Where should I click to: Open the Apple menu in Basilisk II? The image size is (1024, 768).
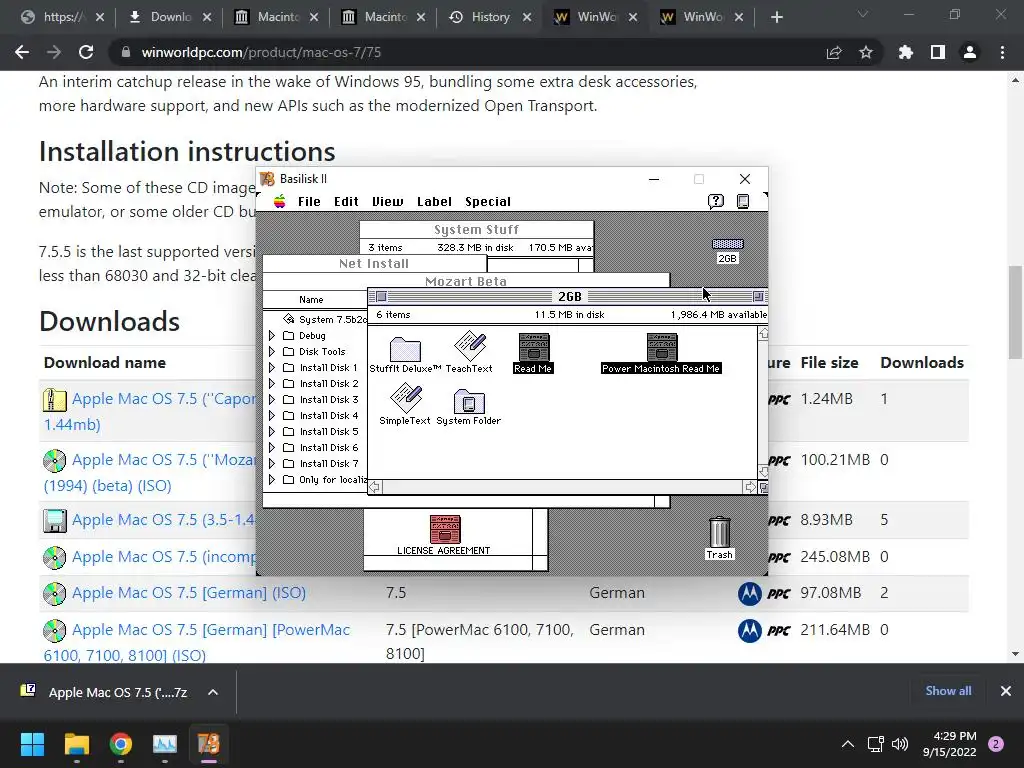click(280, 201)
